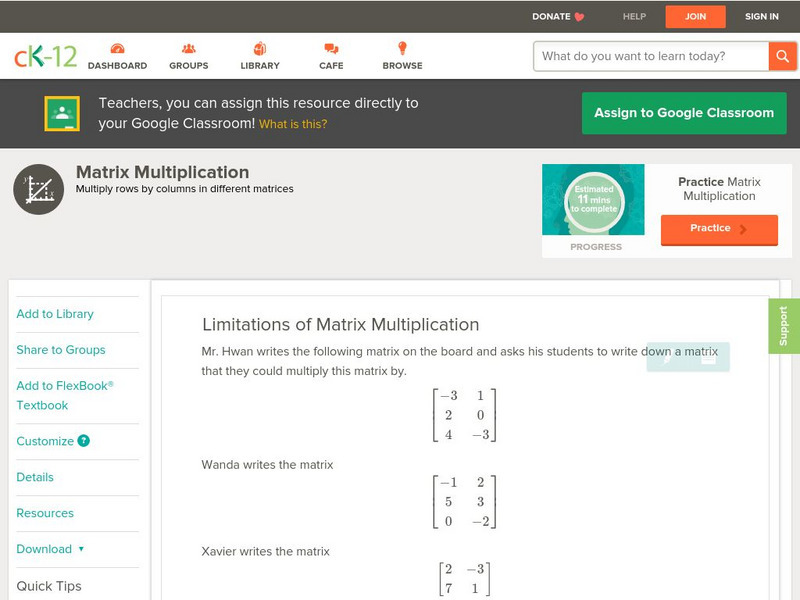
Task: Click the SIGN IN link
Action: tap(762, 16)
